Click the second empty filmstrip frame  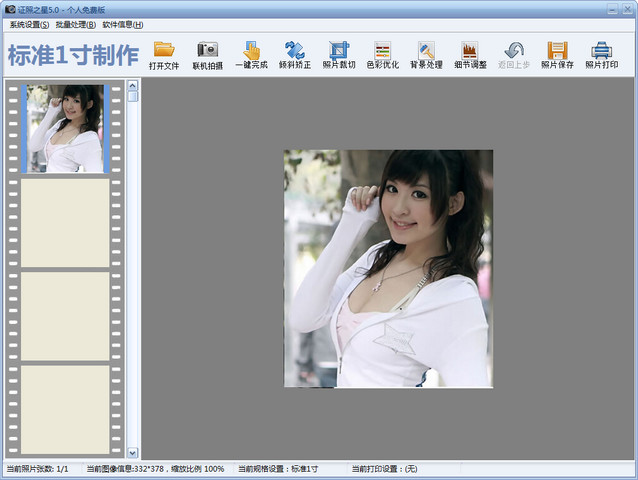pos(65,223)
